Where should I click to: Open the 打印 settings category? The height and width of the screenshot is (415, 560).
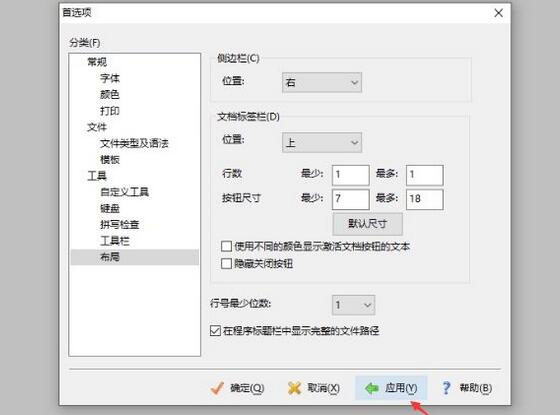point(110,111)
